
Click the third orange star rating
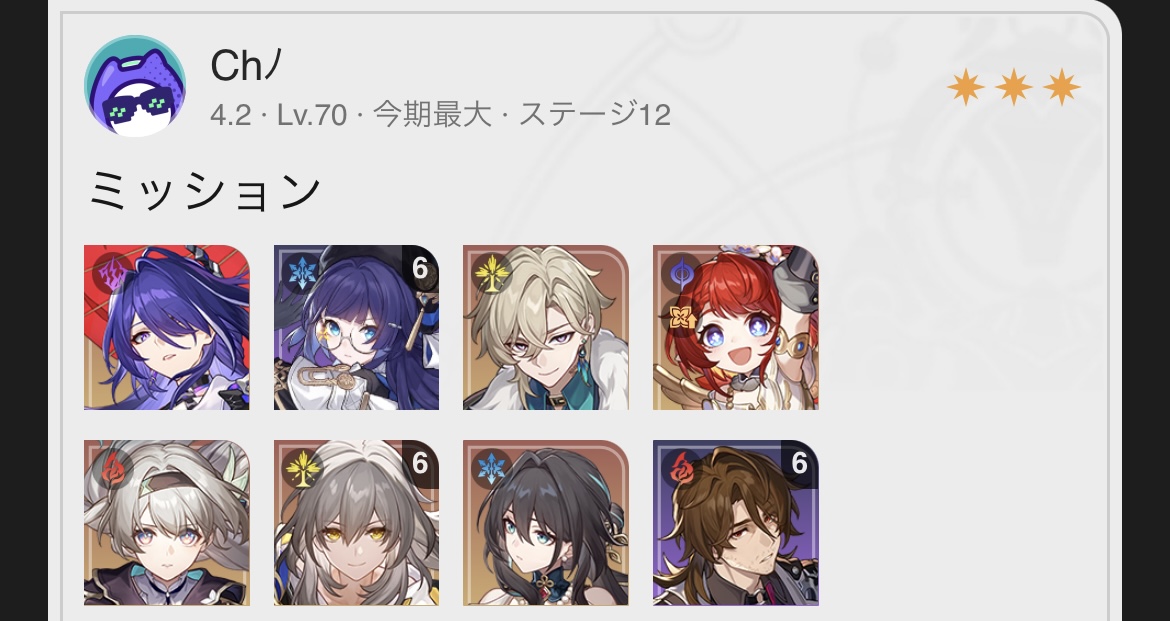point(1061,87)
